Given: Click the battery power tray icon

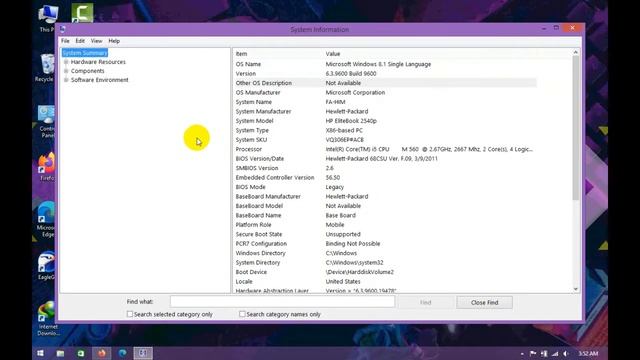Looking at the screenshot, I should coord(544,353).
